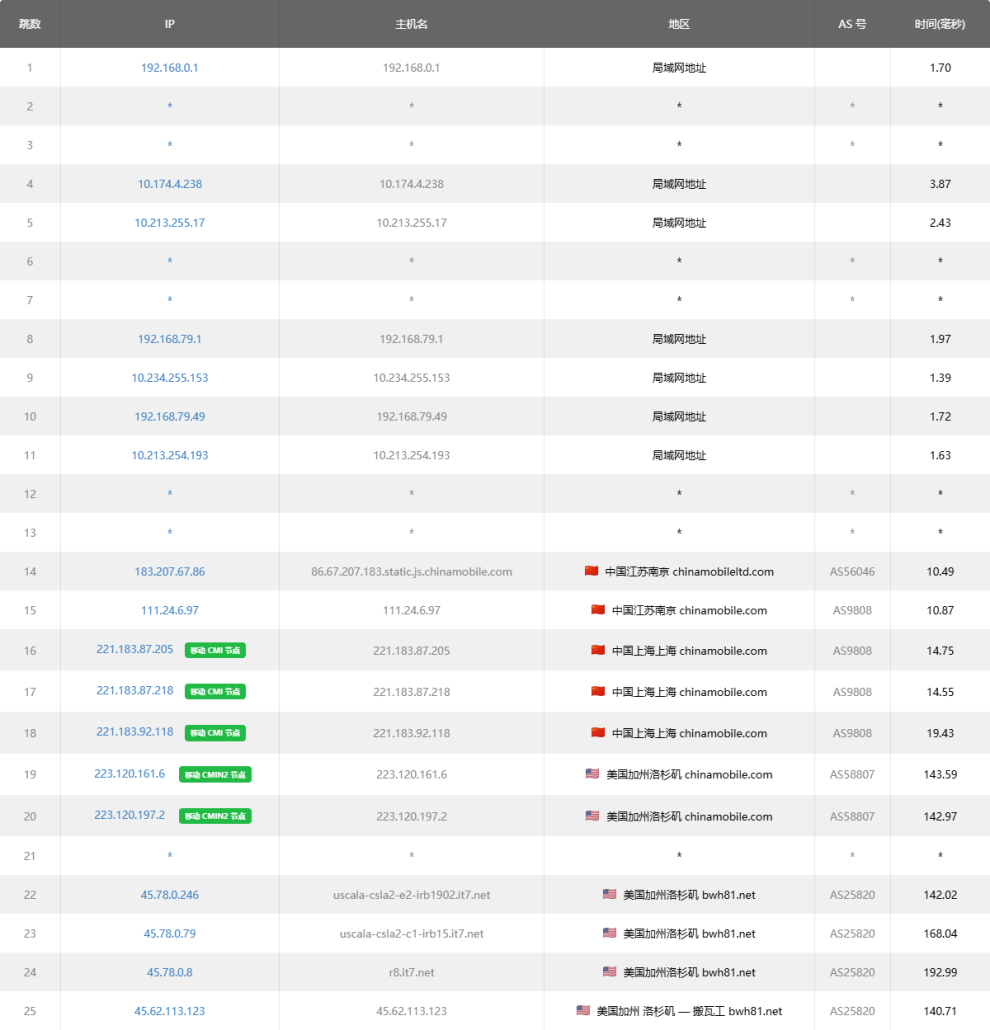990x1030 pixels.
Task: Click the green CMI badge beside 221.183.92.118
Action: 215,732
